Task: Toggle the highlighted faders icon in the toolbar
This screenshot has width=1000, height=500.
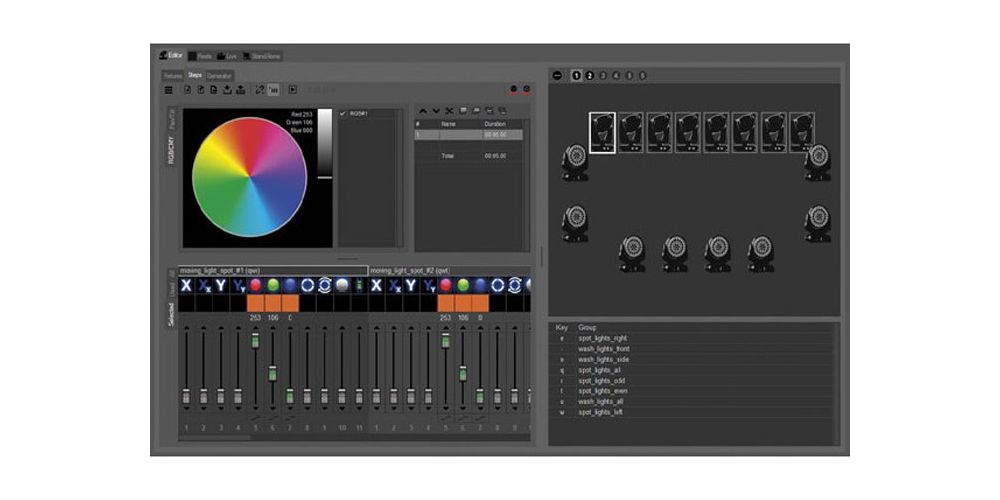Action: pos(273,90)
